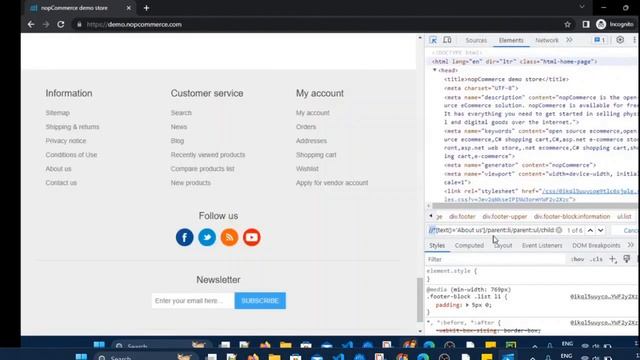
Task: Click the SUBSCRIBE button
Action: (260, 301)
